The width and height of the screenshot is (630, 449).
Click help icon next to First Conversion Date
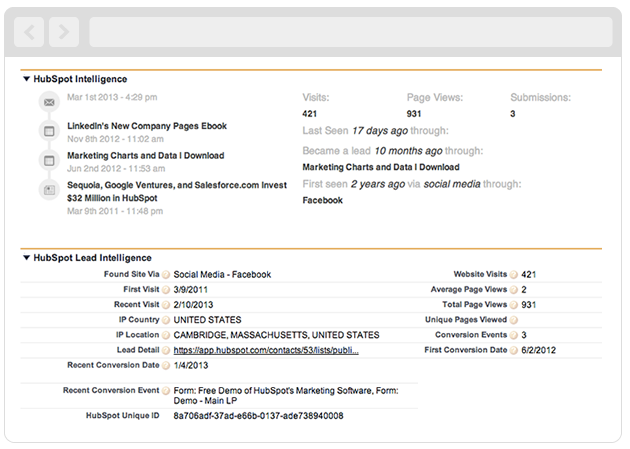(514, 351)
